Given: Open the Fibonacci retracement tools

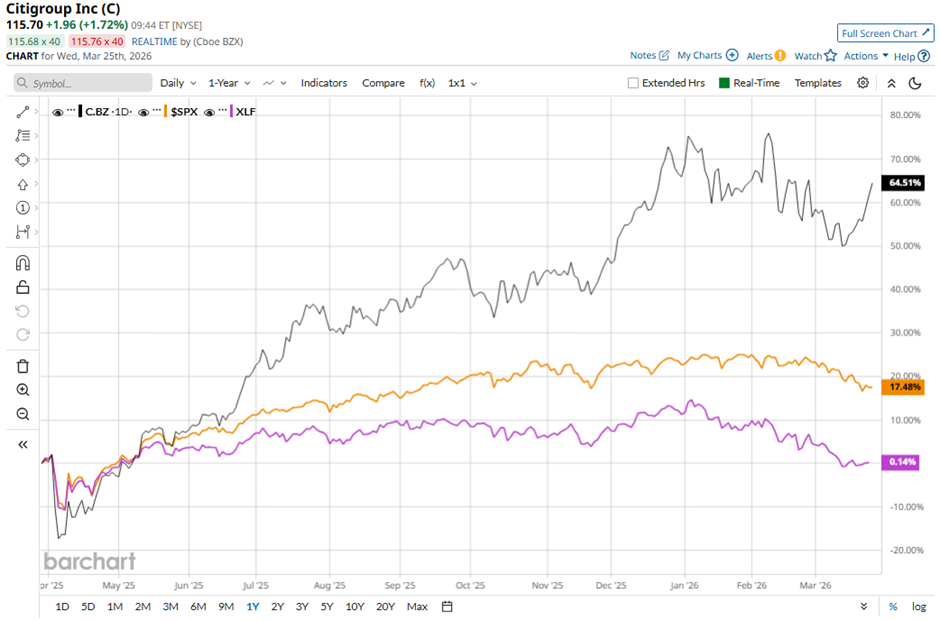Looking at the screenshot, I should pos(23,135).
